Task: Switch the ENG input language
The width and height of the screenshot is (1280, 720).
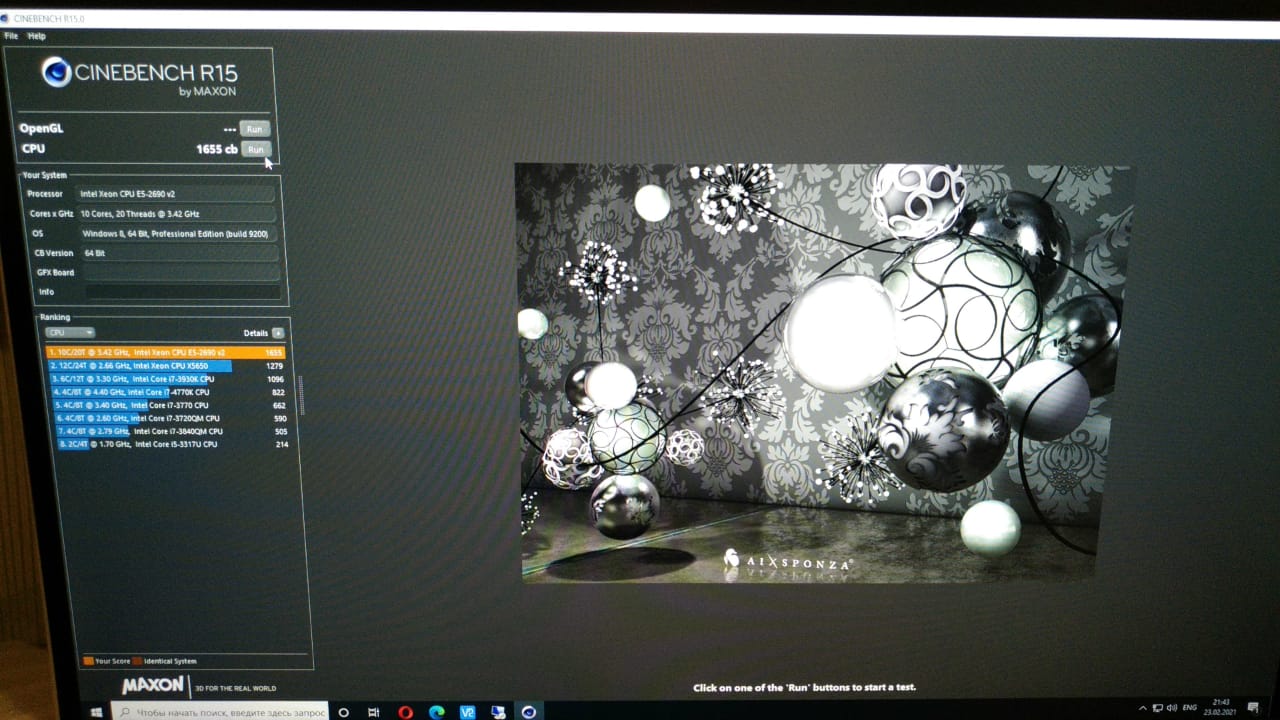Action: (x=1190, y=707)
